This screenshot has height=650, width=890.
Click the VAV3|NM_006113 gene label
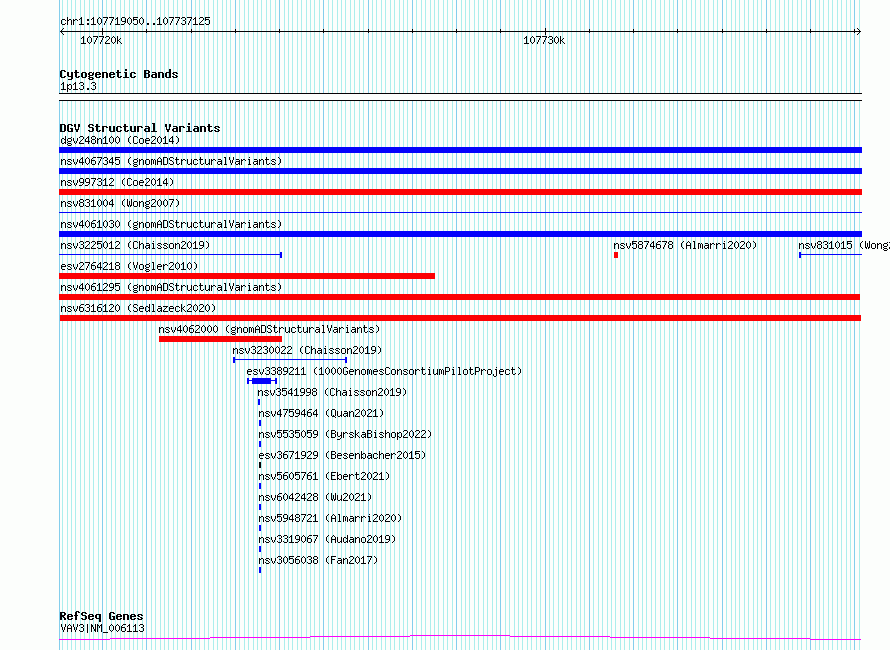[102, 628]
